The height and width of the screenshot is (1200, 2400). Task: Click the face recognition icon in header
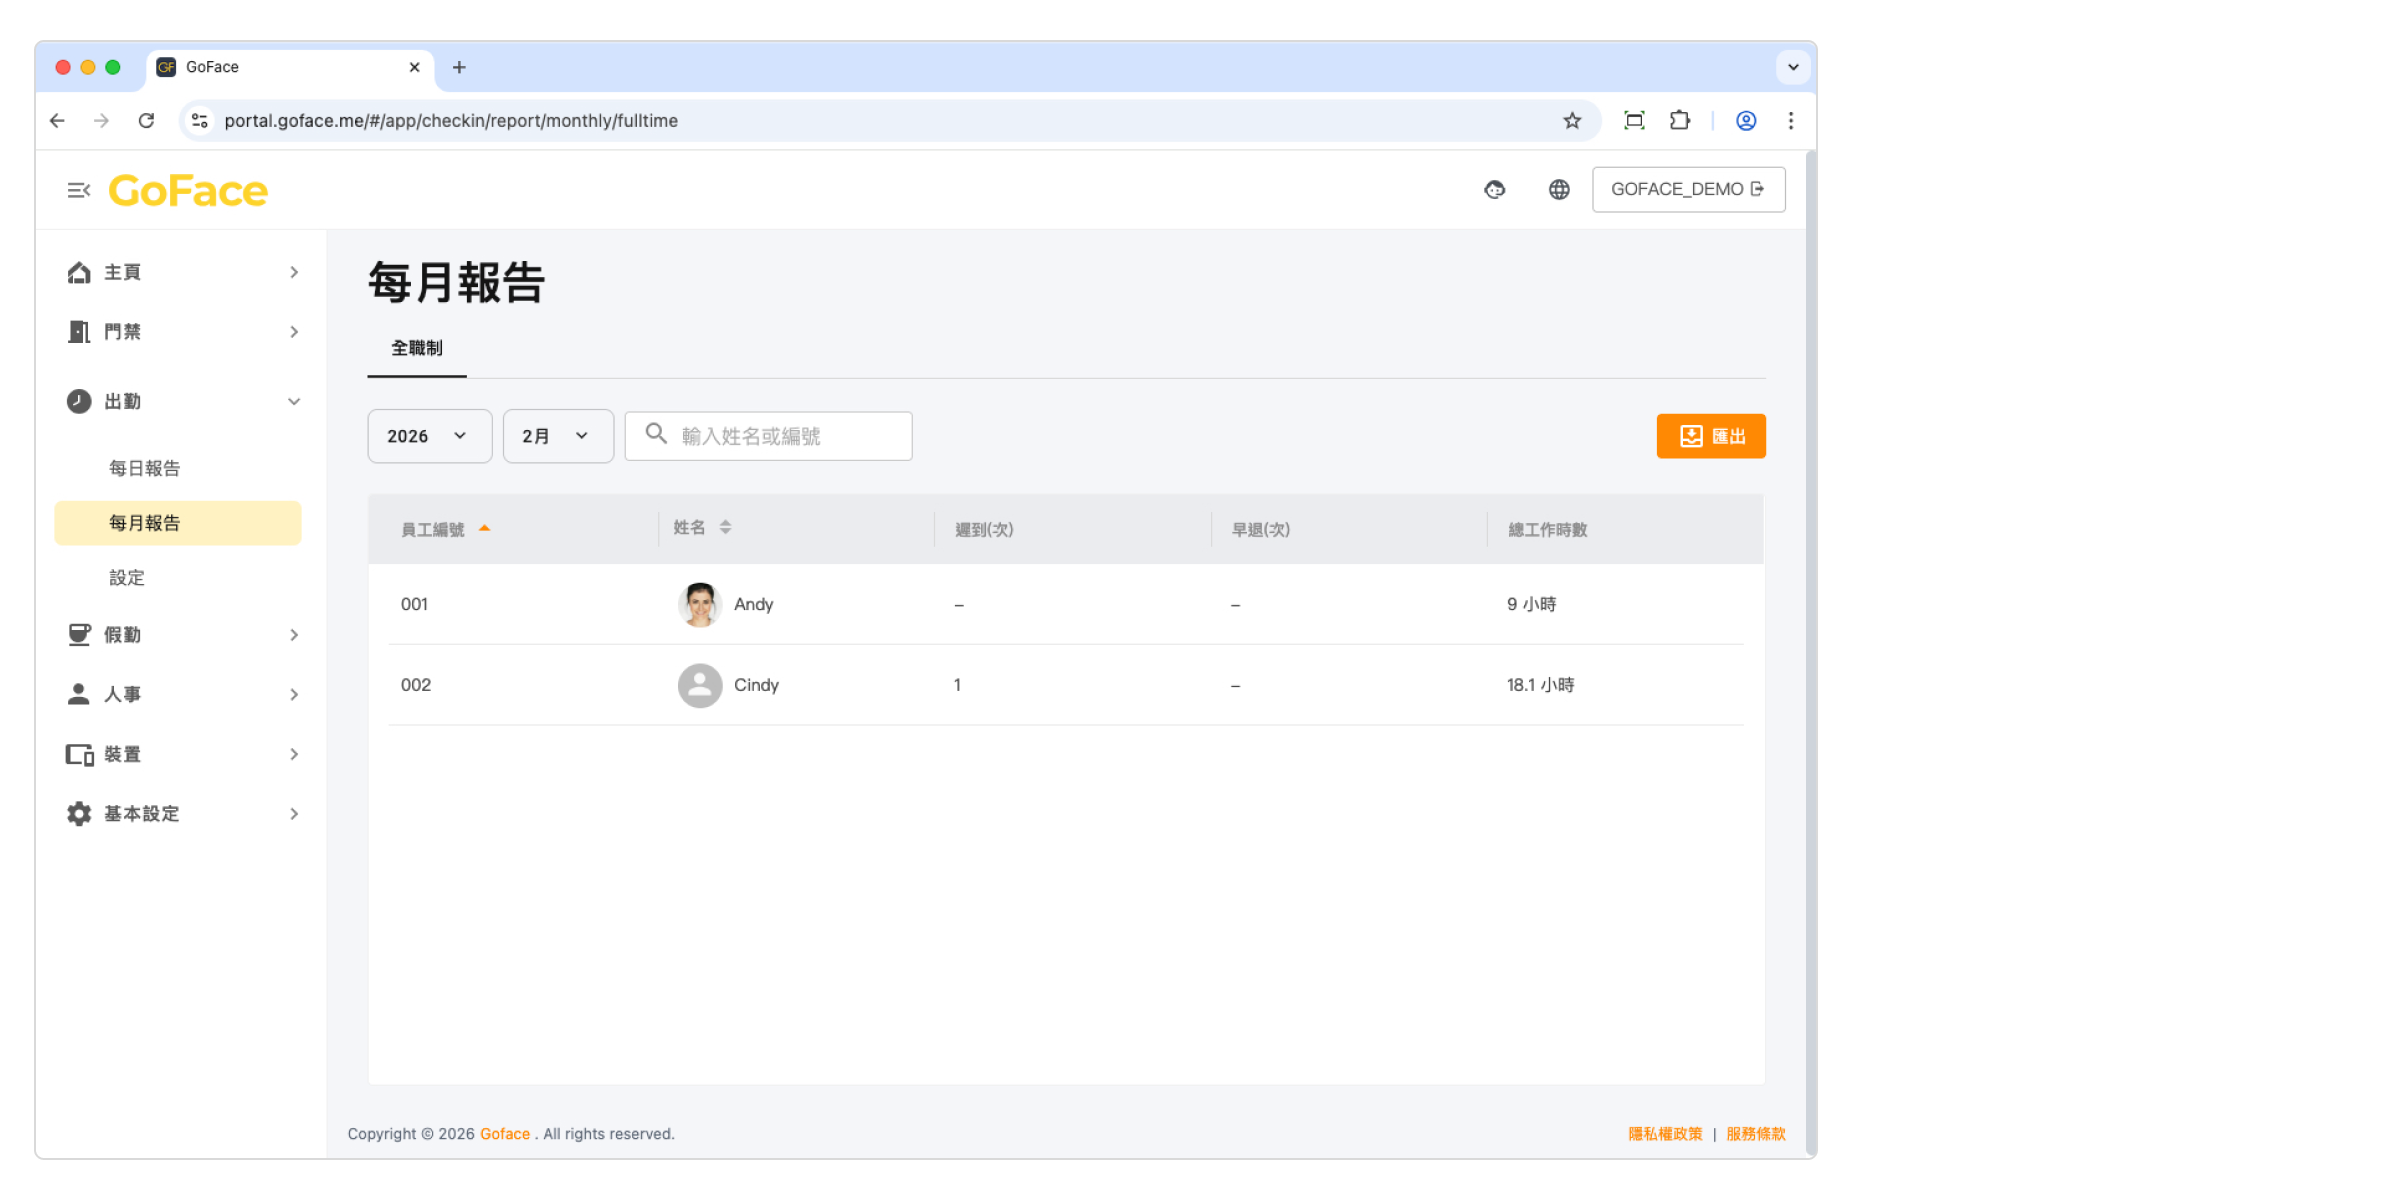(1494, 190)
